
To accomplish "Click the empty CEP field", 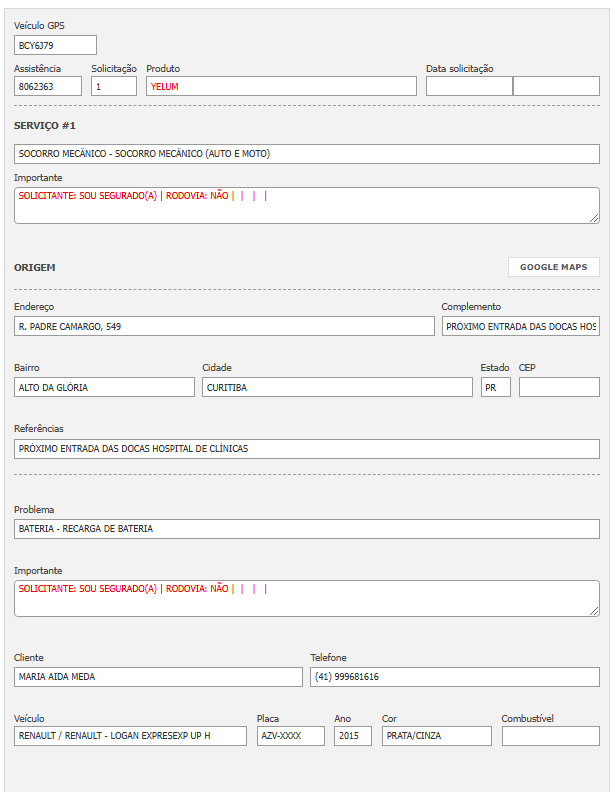I will [559, 387].
